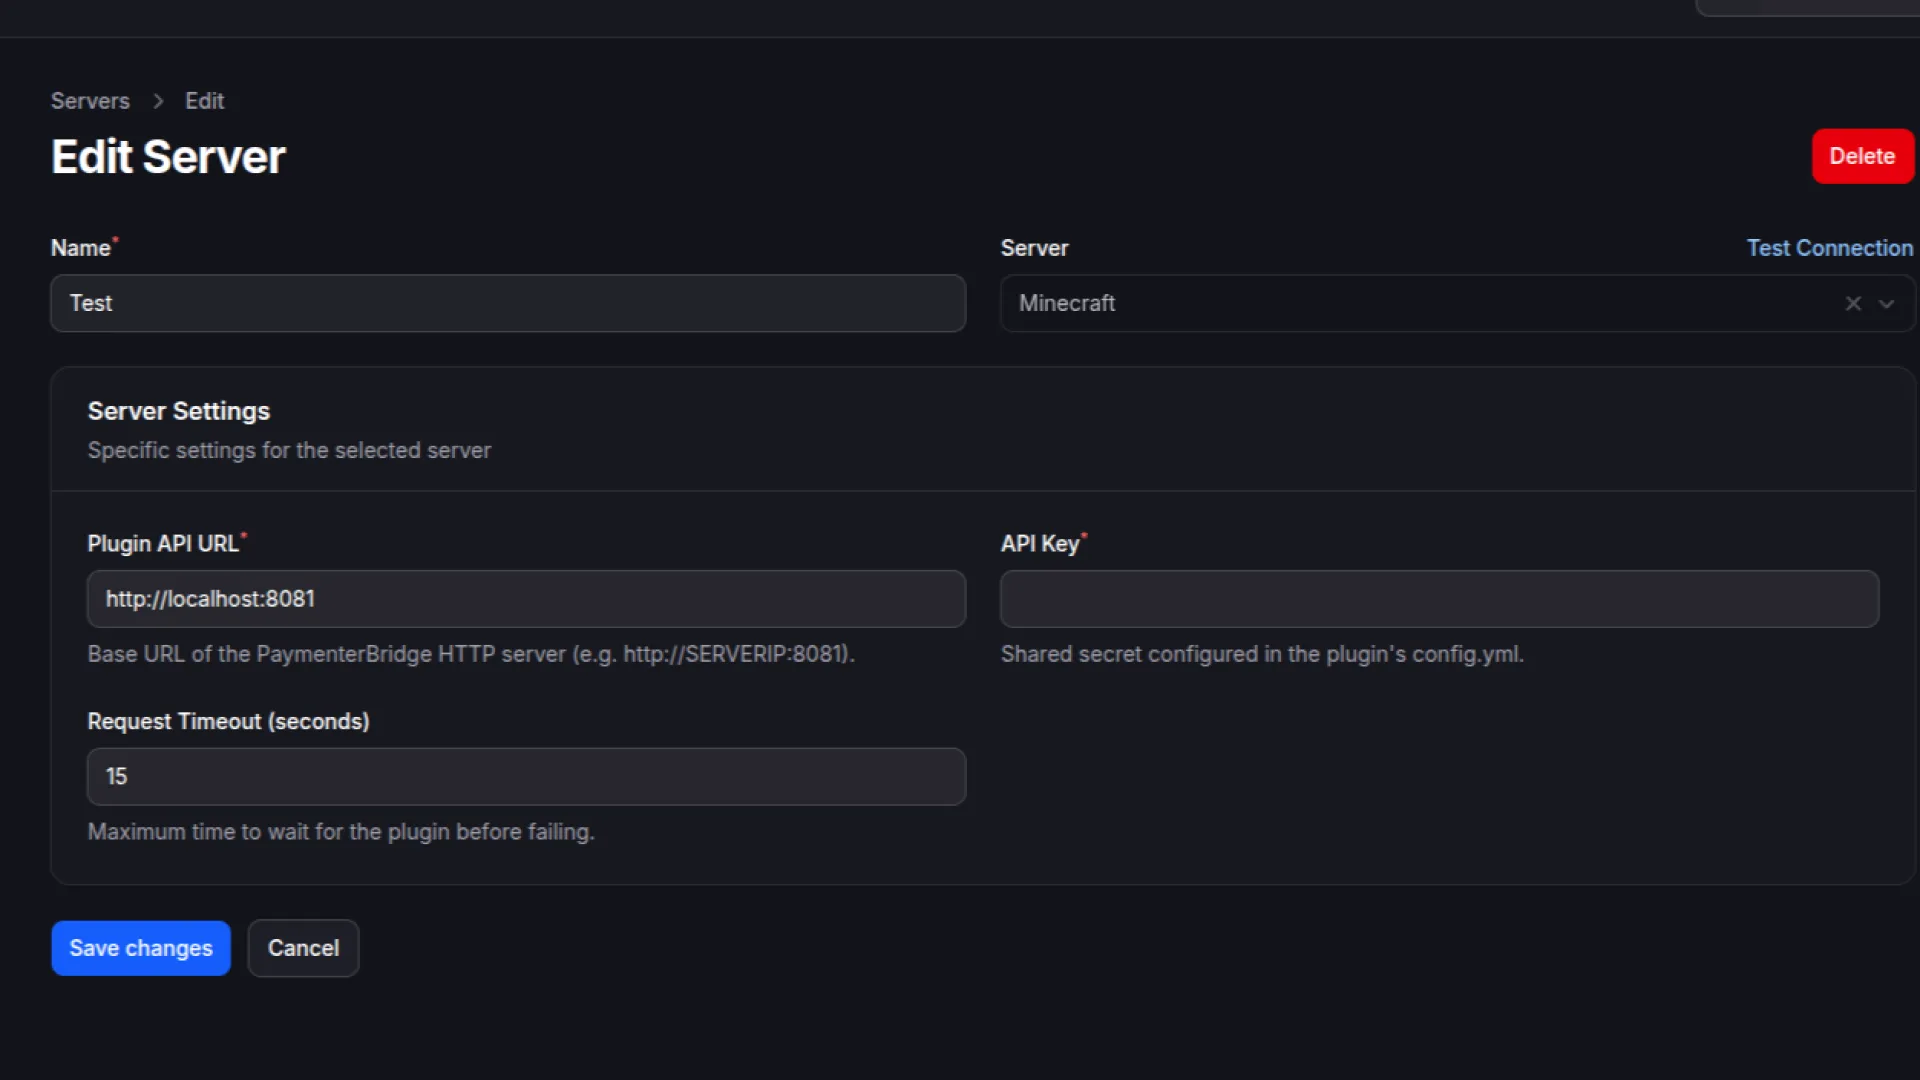Click the Plugin API URL label

163,544
